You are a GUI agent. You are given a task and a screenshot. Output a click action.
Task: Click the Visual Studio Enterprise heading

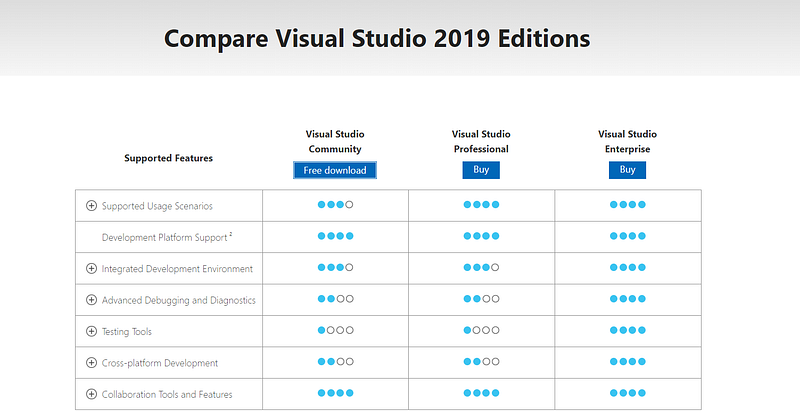pos(627,141)
